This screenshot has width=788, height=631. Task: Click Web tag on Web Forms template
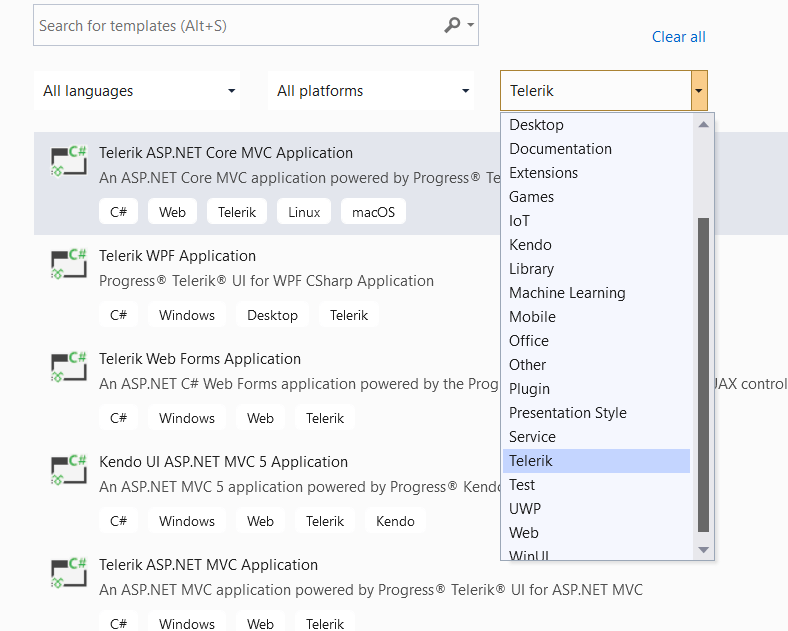tap(260, 418)
